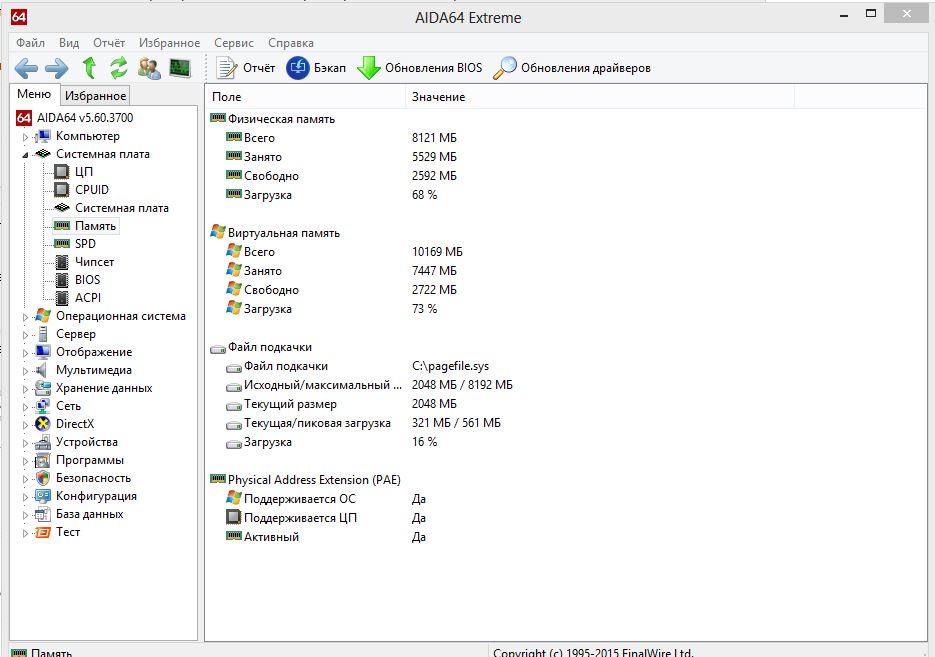This screenshot has width=935, height=657.
Task: Open the Вид menu
Action: click(69, 43)
